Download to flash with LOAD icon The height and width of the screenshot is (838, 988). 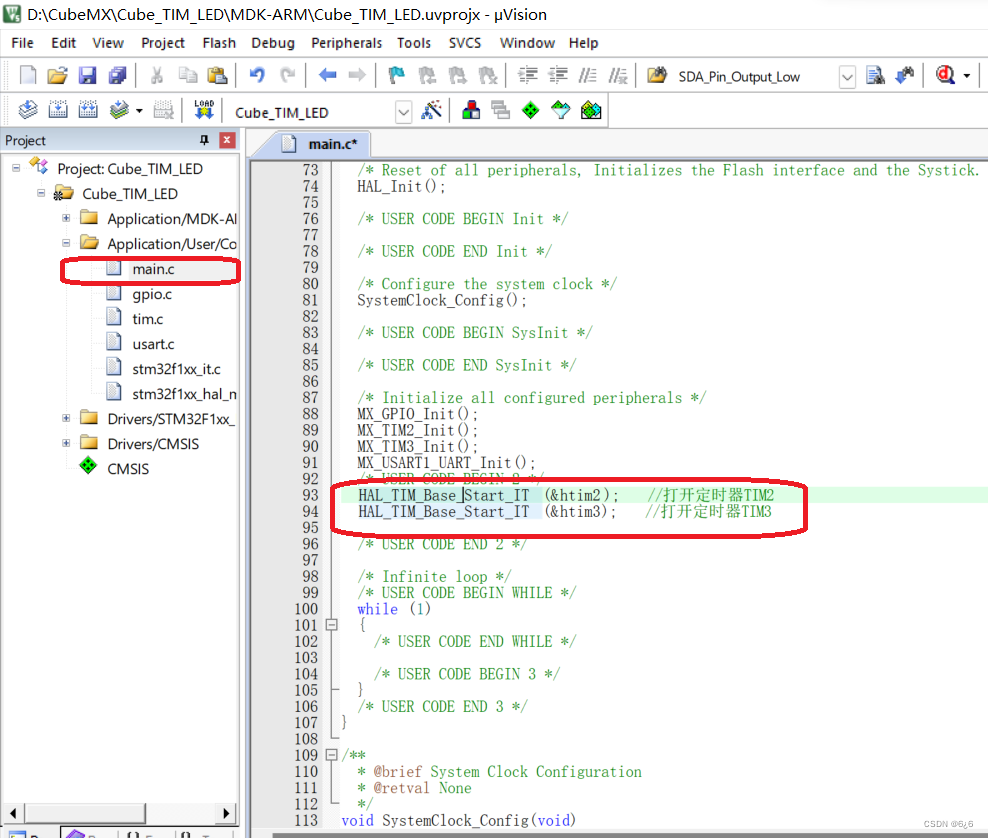point(204,110)
